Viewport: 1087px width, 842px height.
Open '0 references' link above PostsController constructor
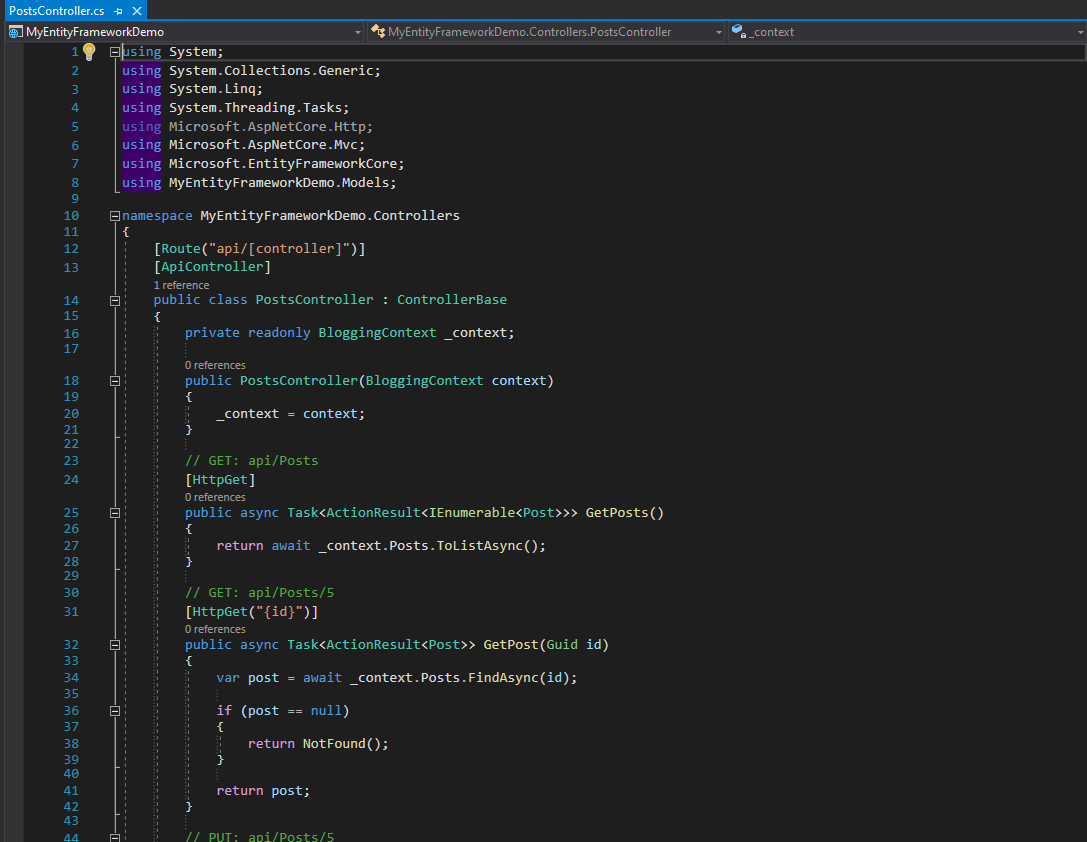(x=215, y=365)
